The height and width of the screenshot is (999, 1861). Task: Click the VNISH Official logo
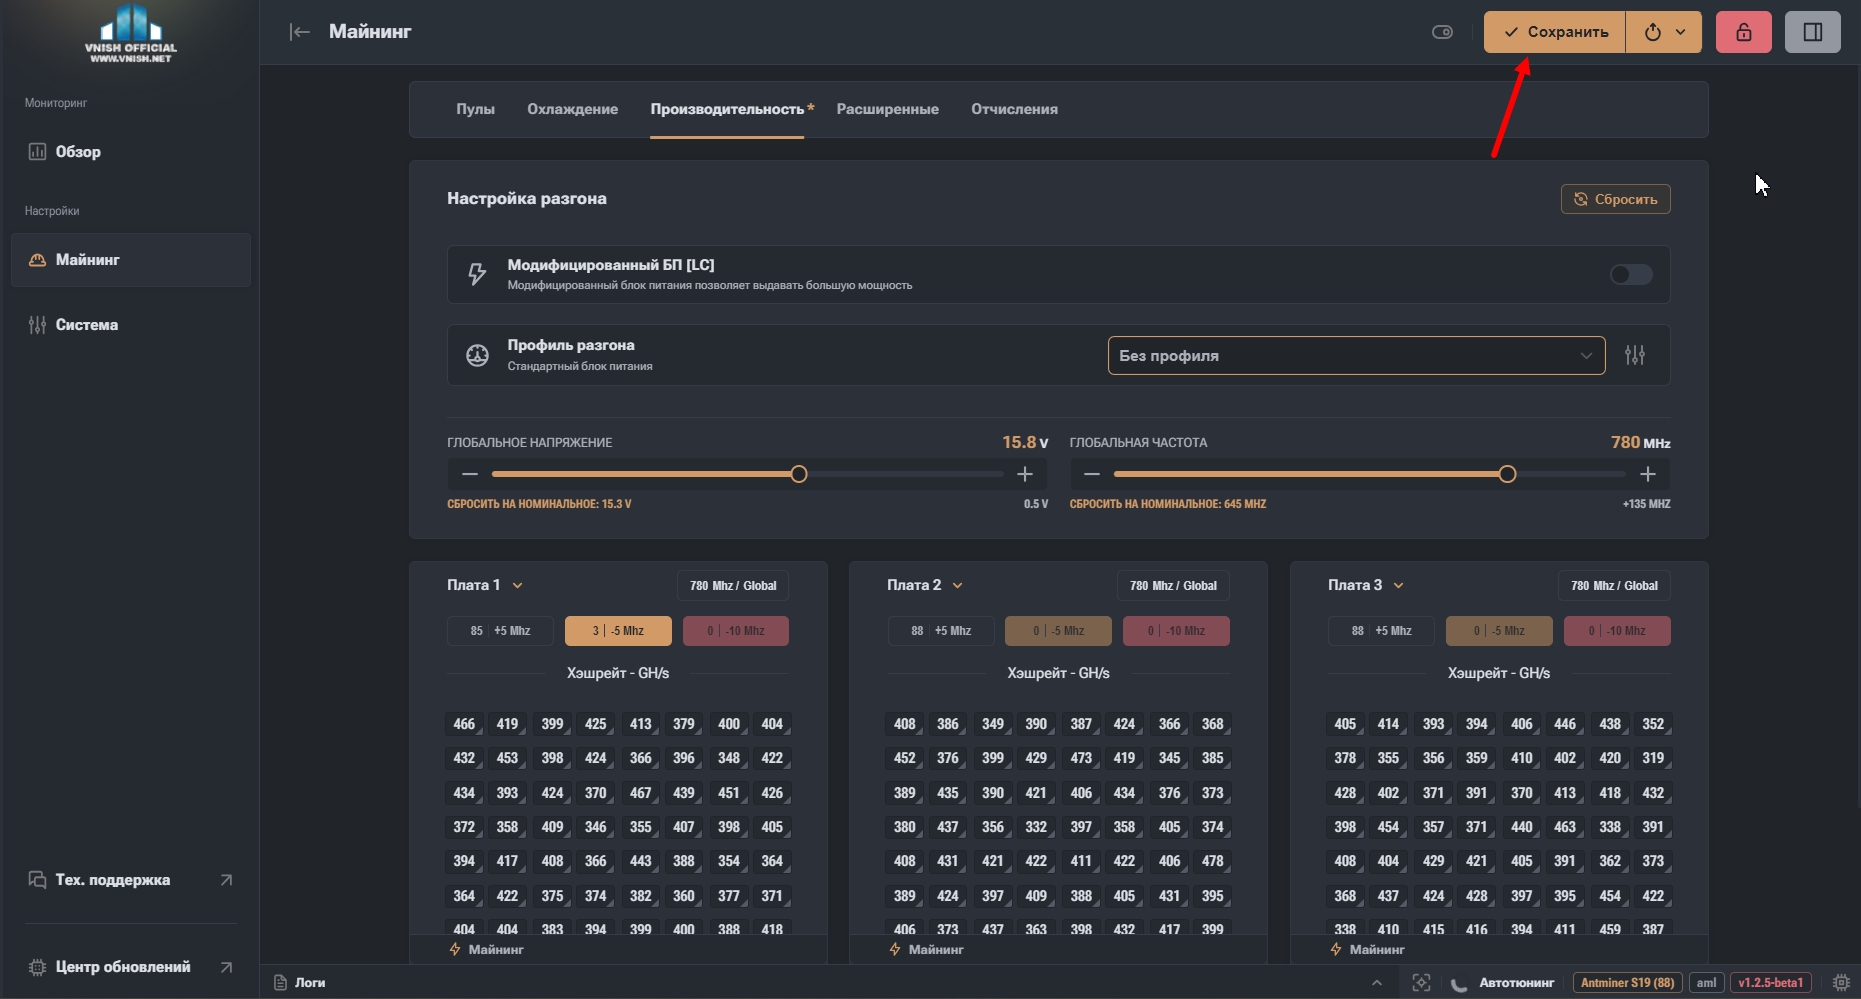(x=131, y=34)
